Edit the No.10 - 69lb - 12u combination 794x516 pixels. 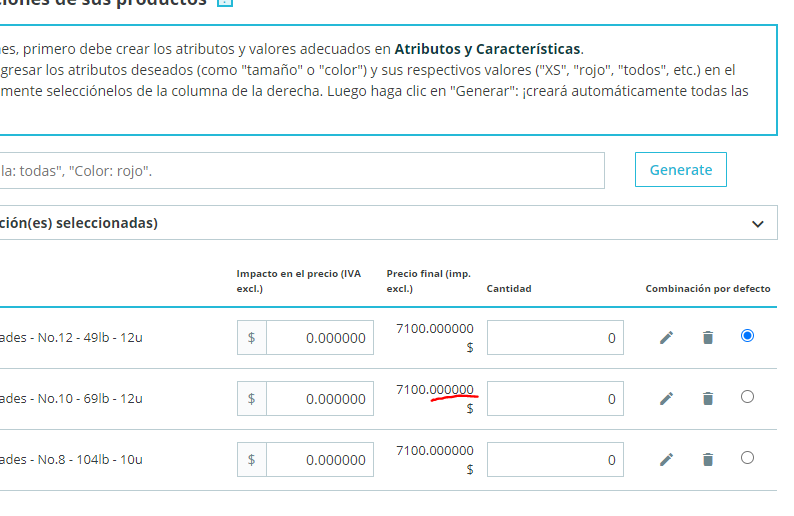click(666, 399)
